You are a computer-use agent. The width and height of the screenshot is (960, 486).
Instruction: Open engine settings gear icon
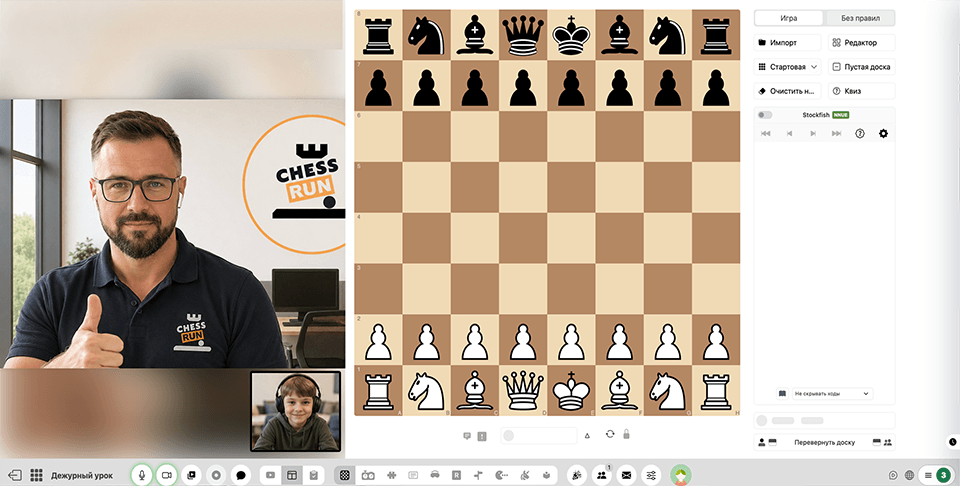(x=883, y=133)
